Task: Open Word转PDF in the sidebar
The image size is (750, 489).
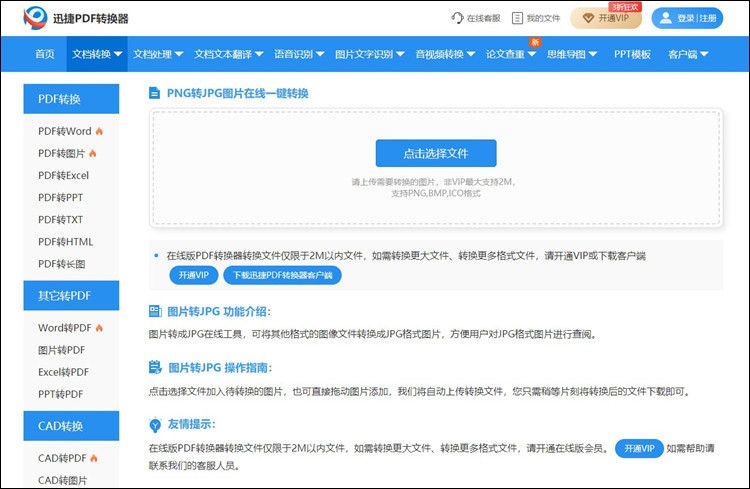Action: 65,328
